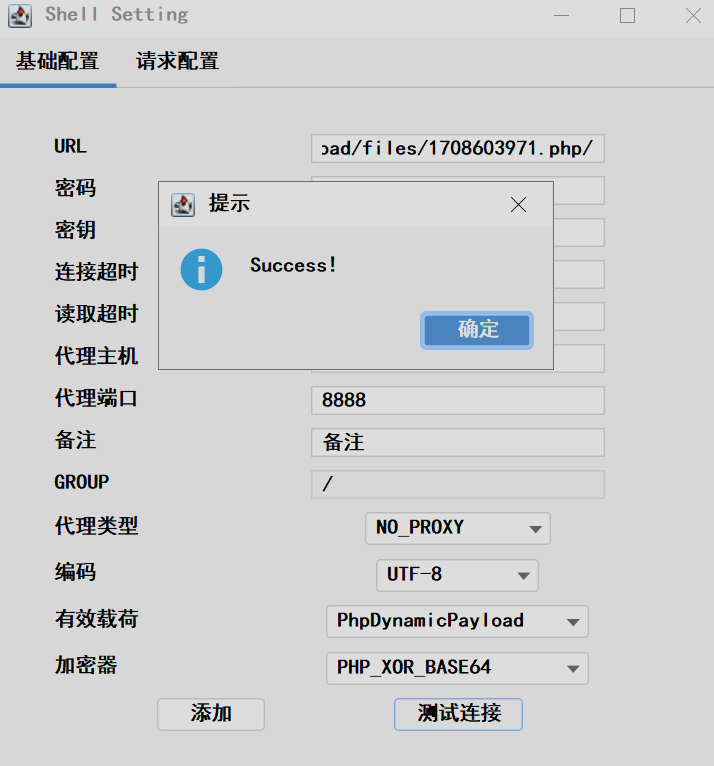
Task: Maximize the Shell Setting window
Action: (628, 16)
